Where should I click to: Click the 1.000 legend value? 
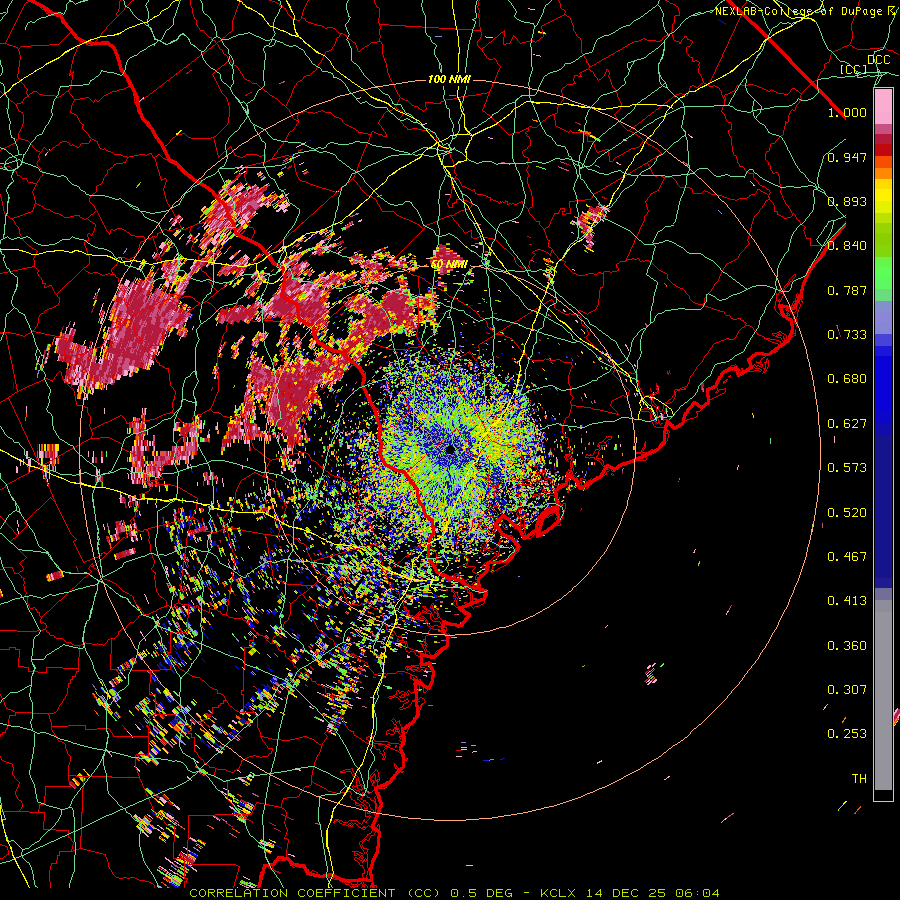(847, 112)
